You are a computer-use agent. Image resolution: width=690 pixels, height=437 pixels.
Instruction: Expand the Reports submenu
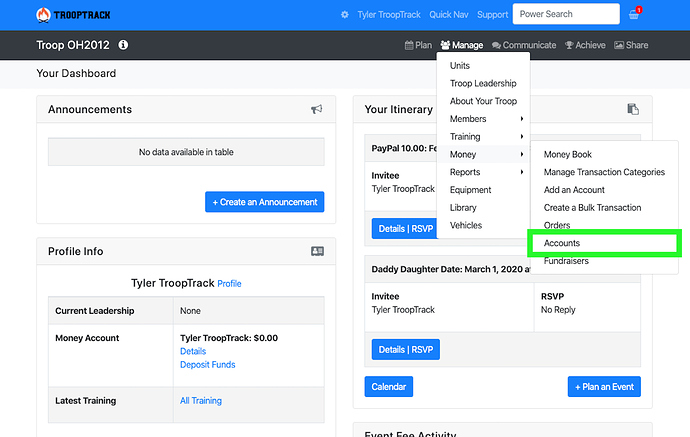(x=483, y=172)
